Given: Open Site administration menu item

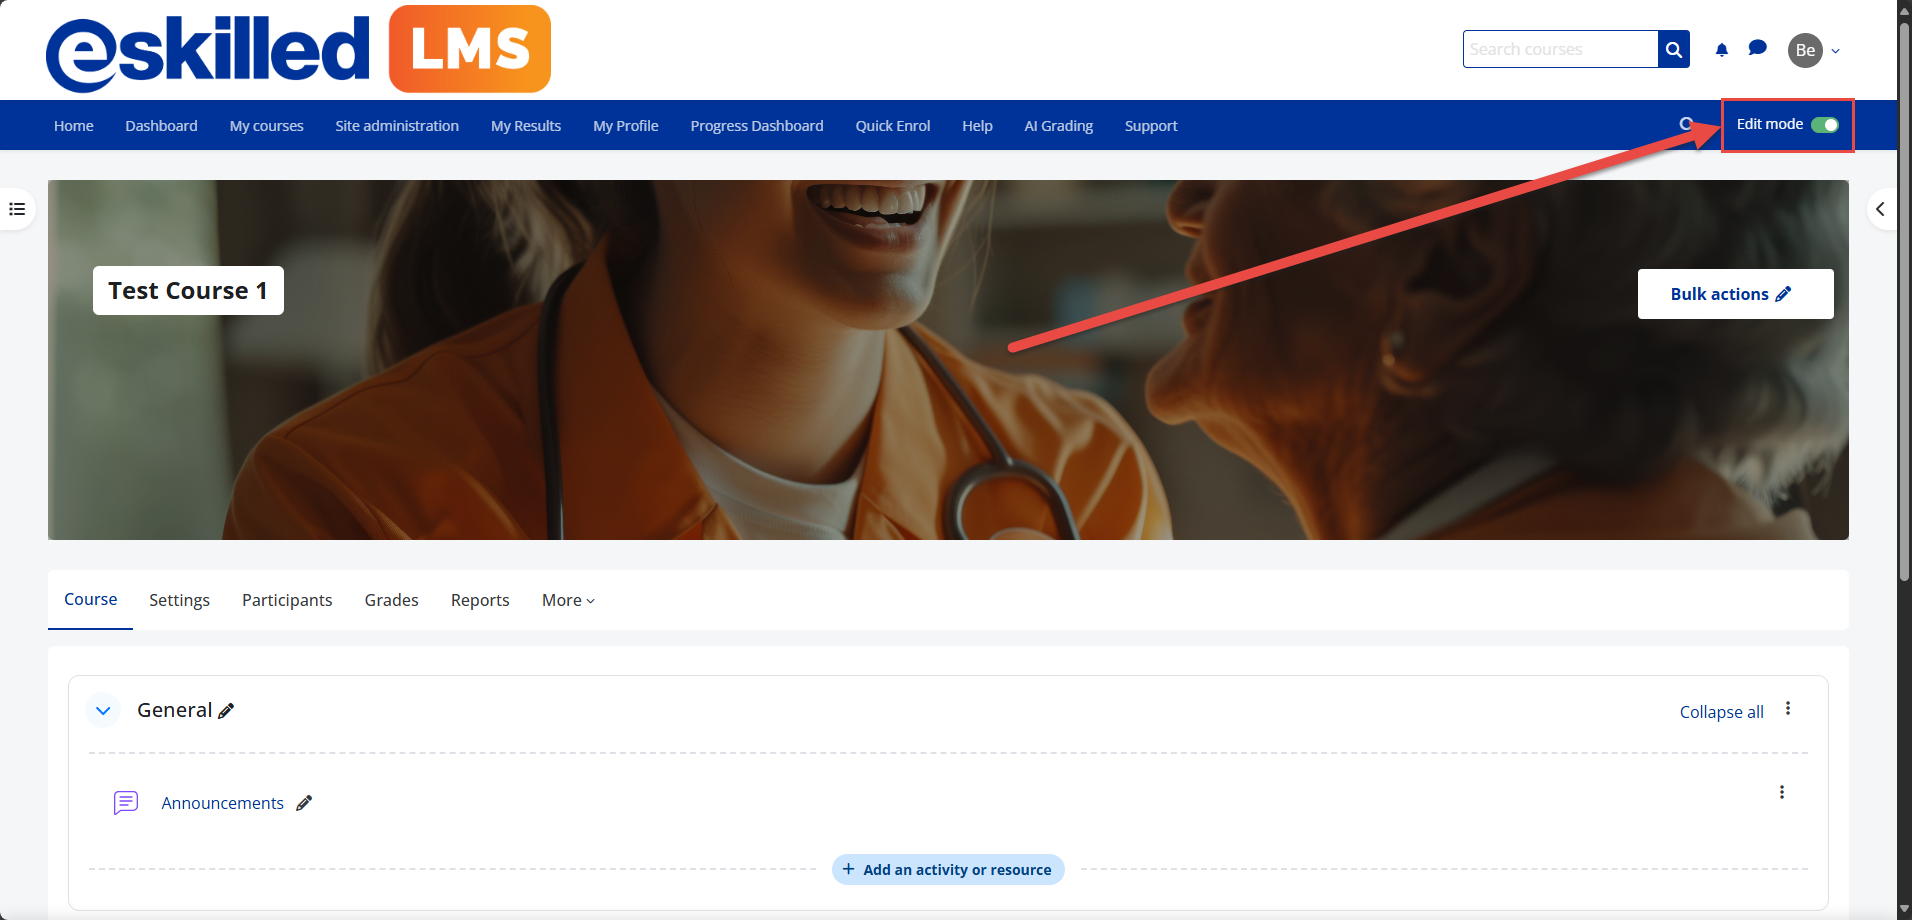Looking at the screenshot, I should tap(397, 126).
